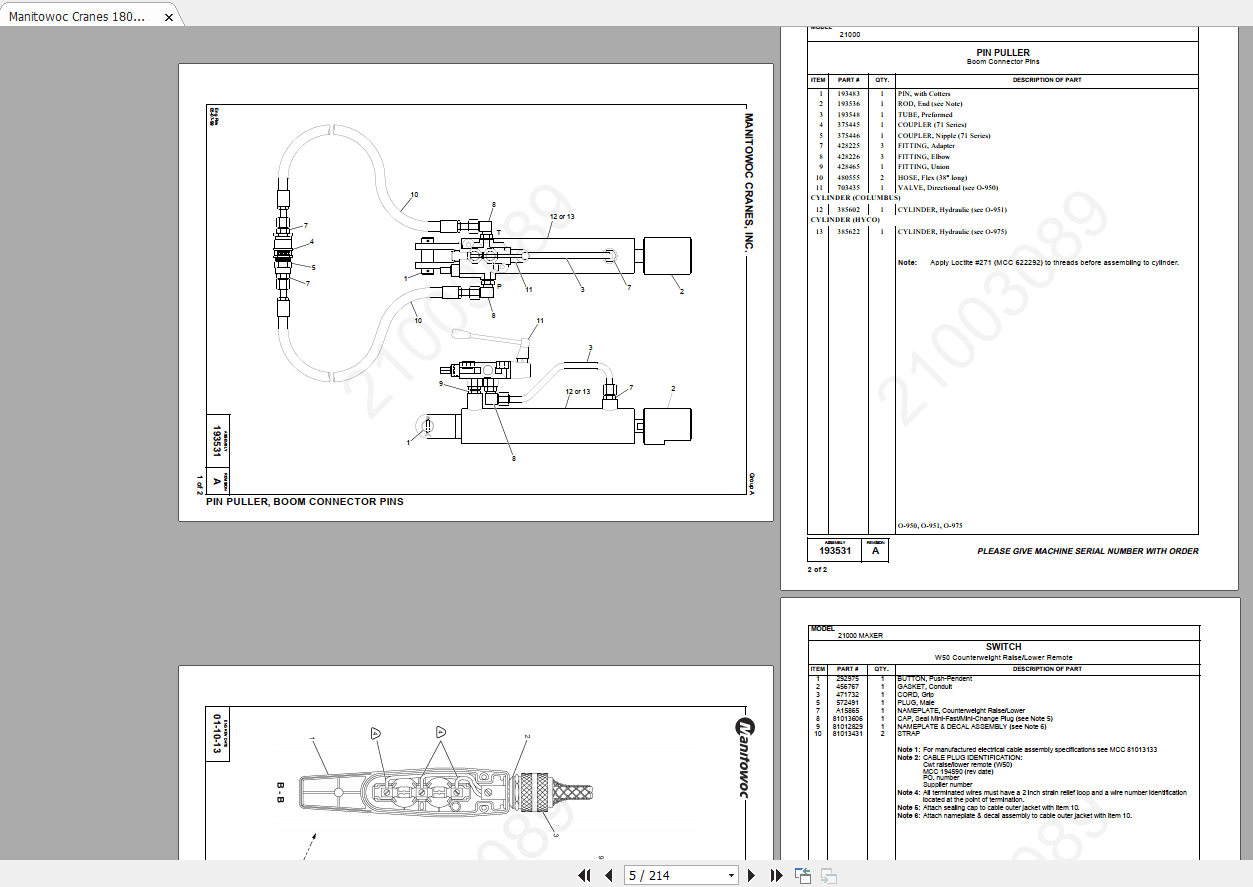Click part number 375445

coord(848,125)
